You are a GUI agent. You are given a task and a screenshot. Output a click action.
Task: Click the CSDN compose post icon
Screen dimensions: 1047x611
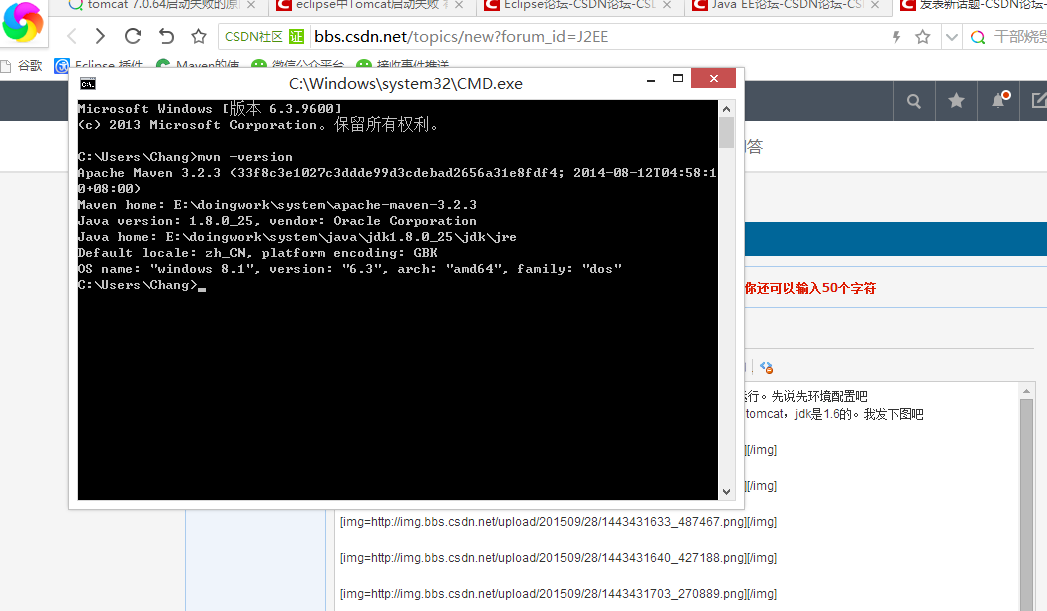coord(1038,101)
